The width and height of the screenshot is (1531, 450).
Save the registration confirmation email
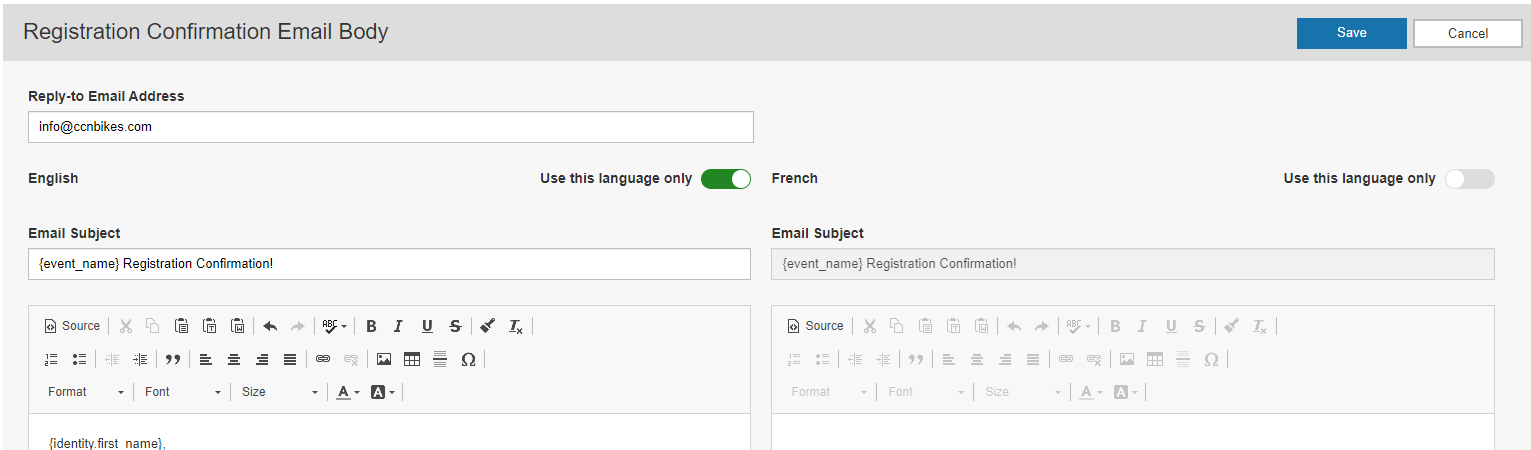point(1351,33)
